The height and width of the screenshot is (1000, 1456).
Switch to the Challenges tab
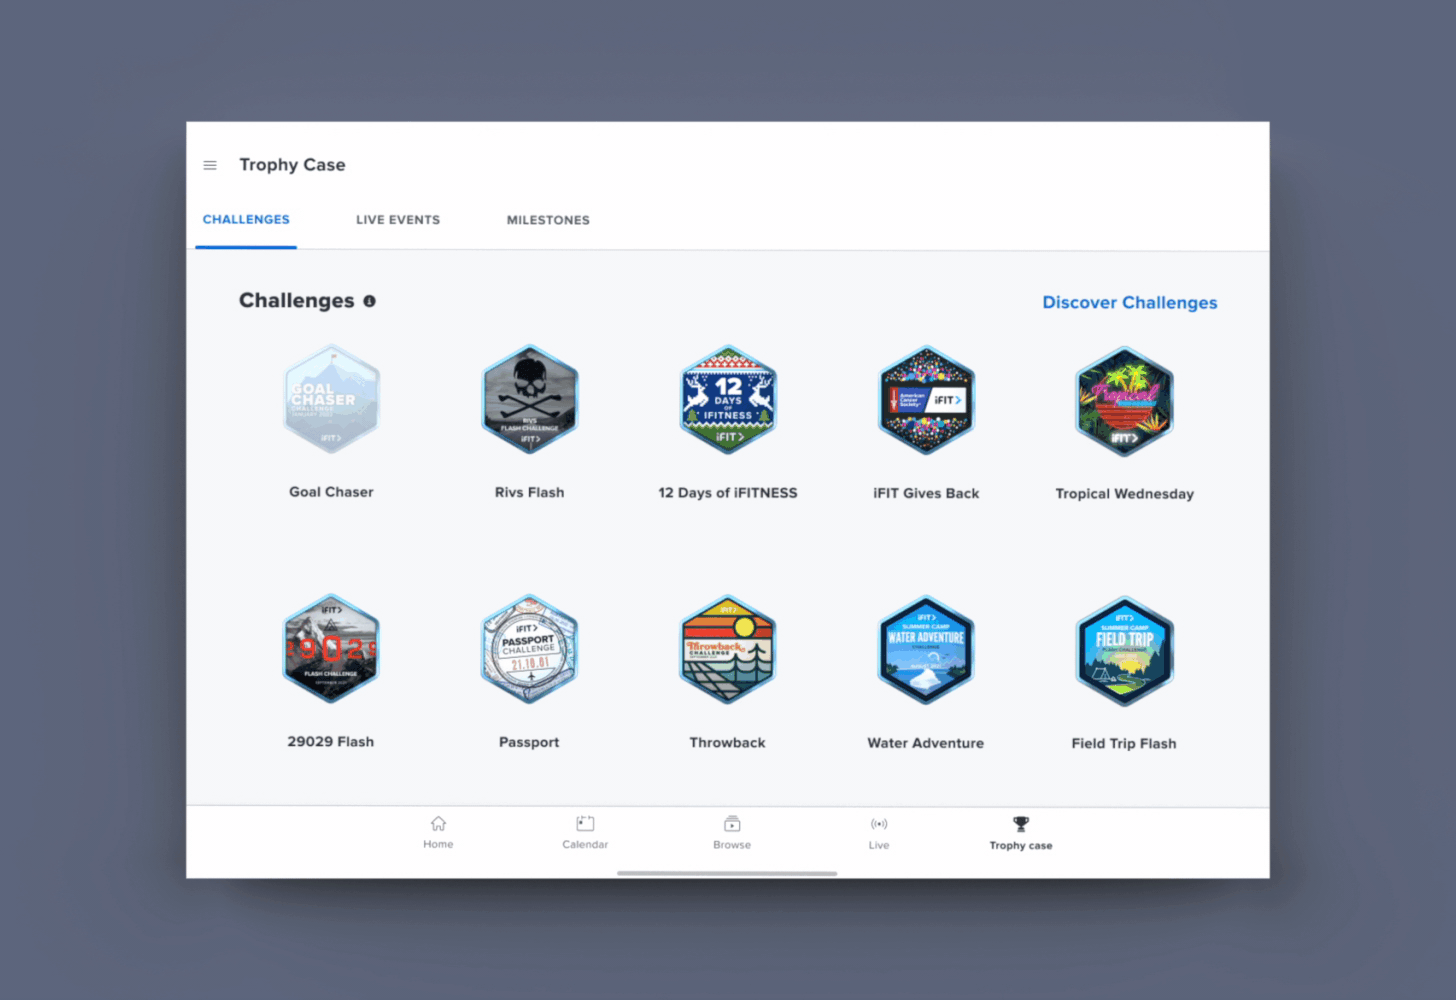point(246,220)
